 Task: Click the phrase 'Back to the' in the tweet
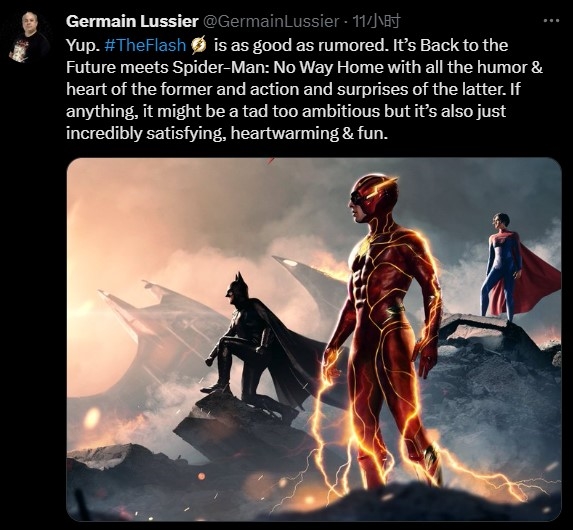coord(464,45)
